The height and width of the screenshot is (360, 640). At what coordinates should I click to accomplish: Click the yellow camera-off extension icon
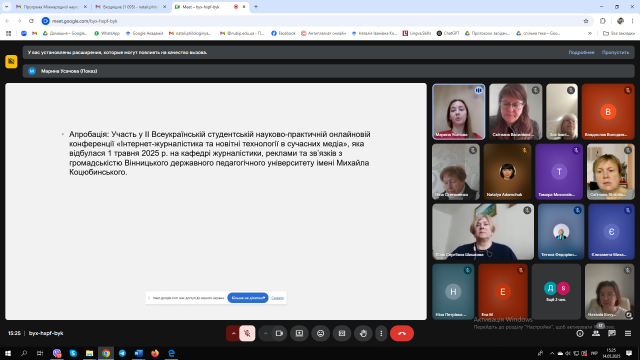[x=11, y=61]
